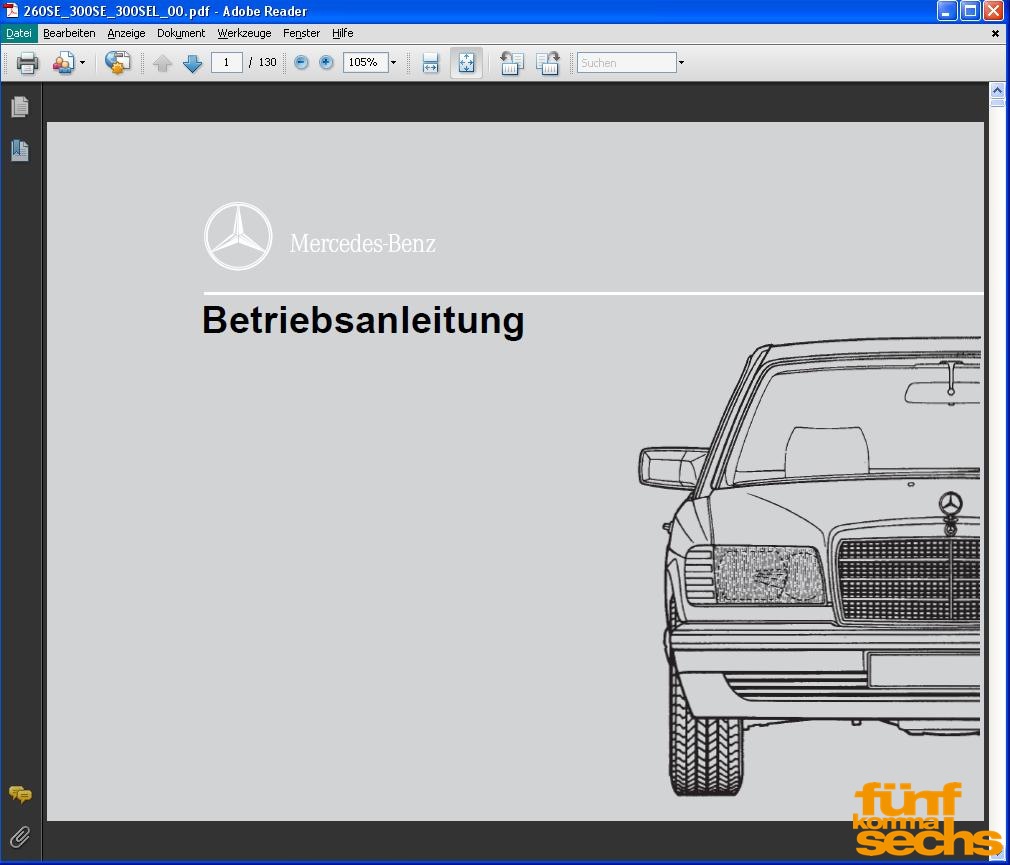Image resolution: width=1010 pixels, height=865 pixels.
Task: Open the Comments panel icon
Action: [x=20, y=795]
